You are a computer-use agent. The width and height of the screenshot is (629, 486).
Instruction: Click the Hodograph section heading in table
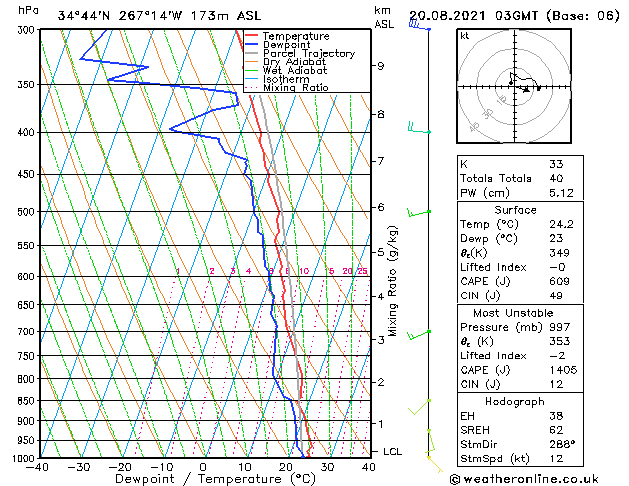[515, 402]
